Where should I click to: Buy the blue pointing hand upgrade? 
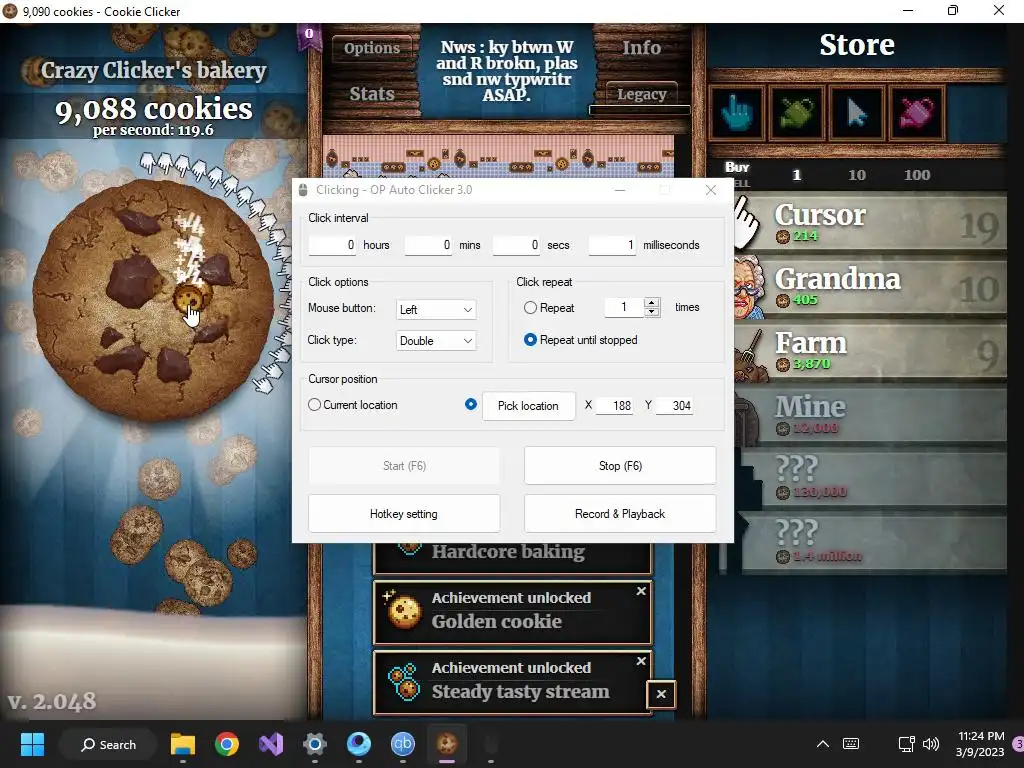click(737, 112)
